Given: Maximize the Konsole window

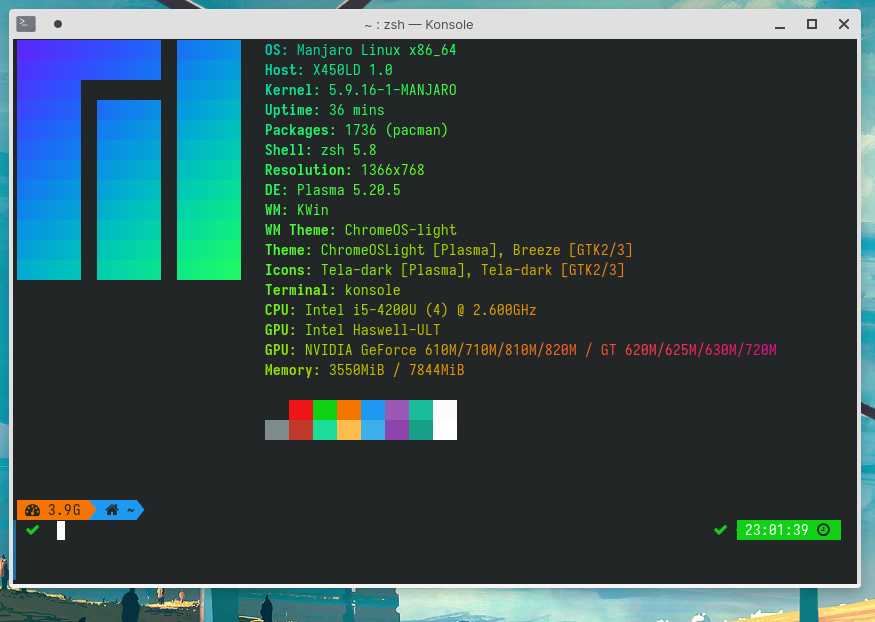Looking at the screenshot, I should click(x=812, y=24).
